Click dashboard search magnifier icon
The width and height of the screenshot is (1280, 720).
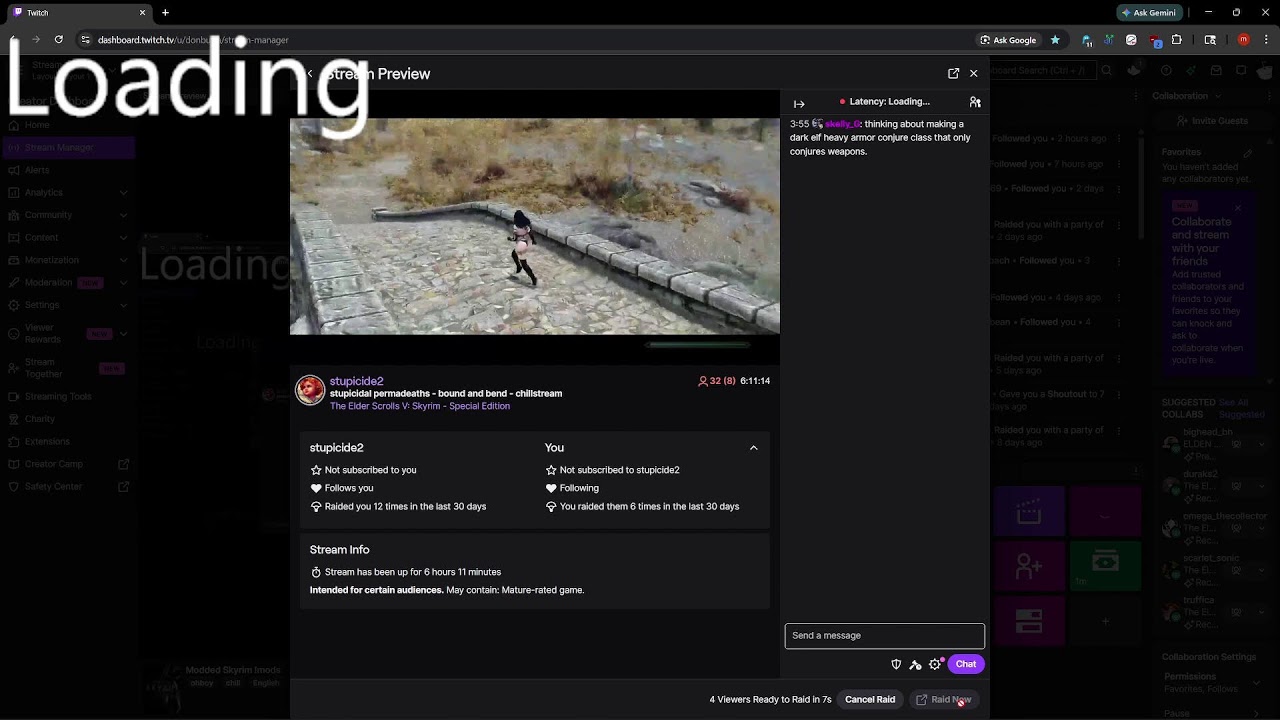1106,70
